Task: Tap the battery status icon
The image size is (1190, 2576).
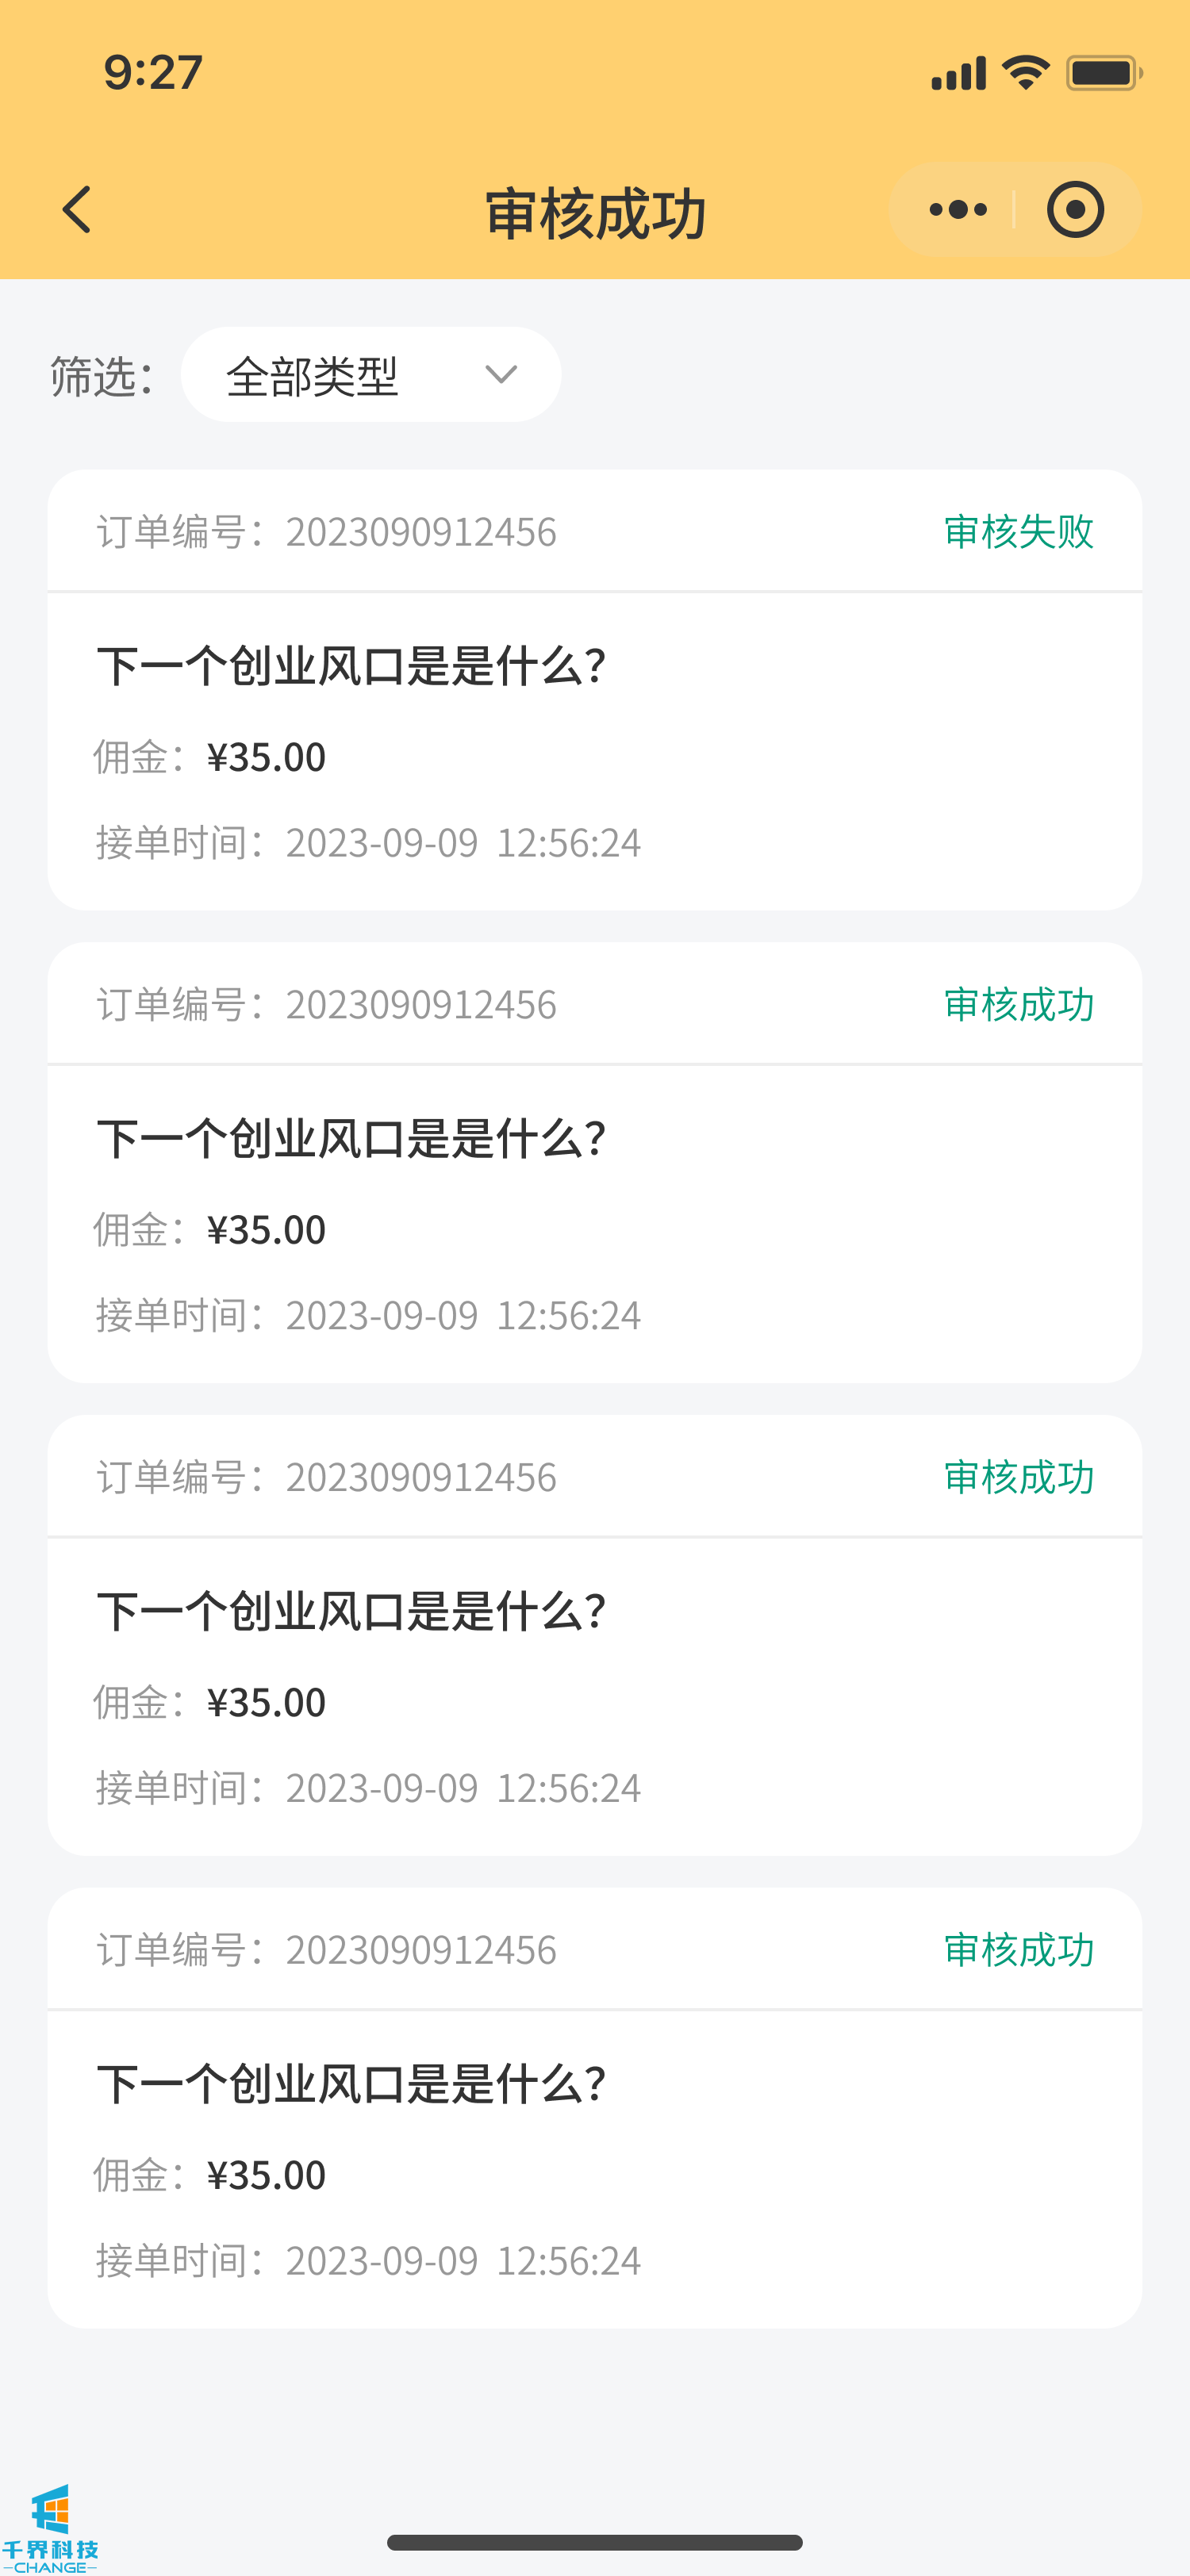Action: pyautogui.click(x=1103, y=73)
